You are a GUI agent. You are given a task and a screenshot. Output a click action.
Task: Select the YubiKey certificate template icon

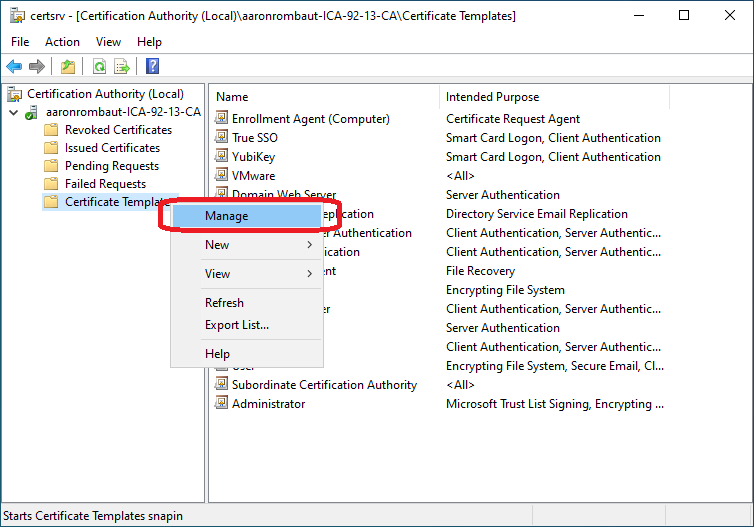click(222, 157)
